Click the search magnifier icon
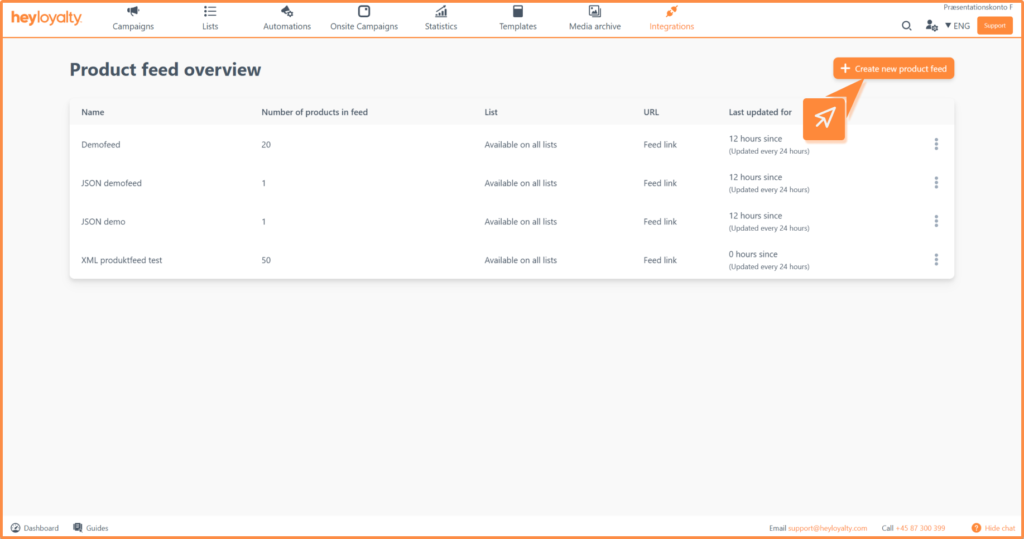The image size is (1024, 539). [907, 26]
